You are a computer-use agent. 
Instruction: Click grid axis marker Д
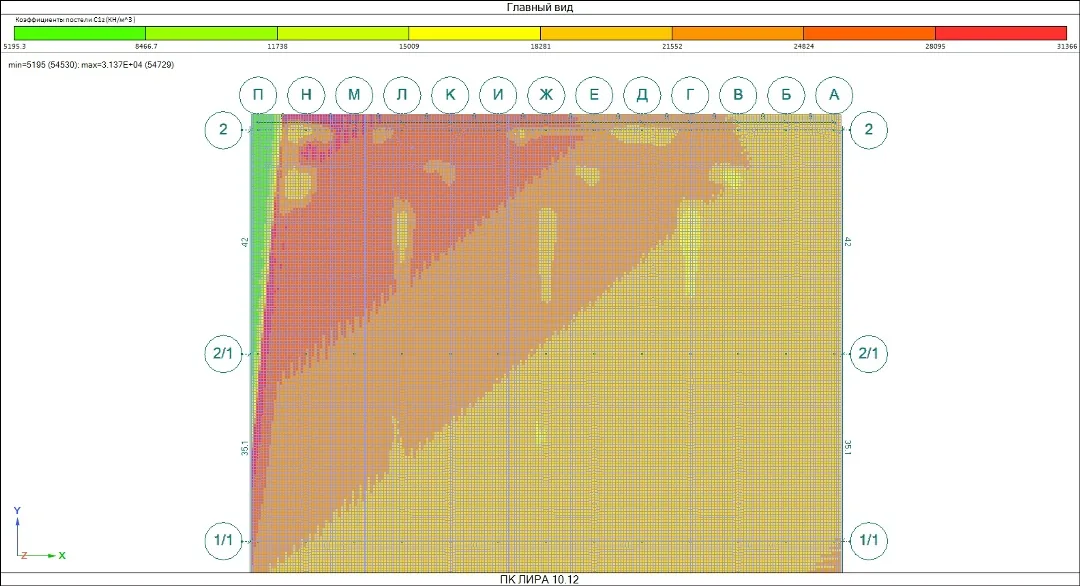[642, 95]
